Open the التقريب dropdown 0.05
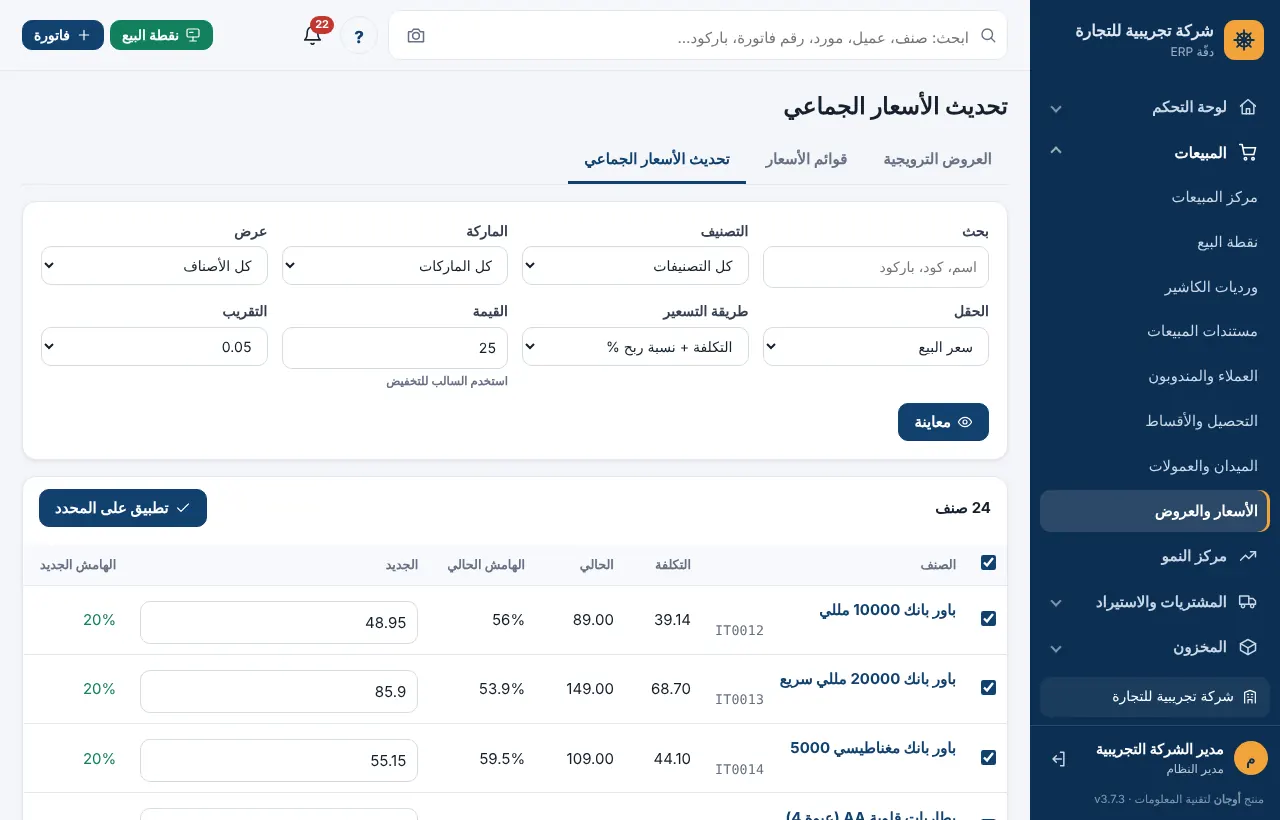 click(154, 347)
